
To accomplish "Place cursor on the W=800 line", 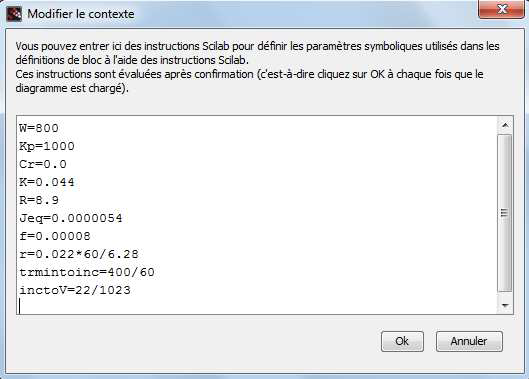I will (x=39, y=128).
